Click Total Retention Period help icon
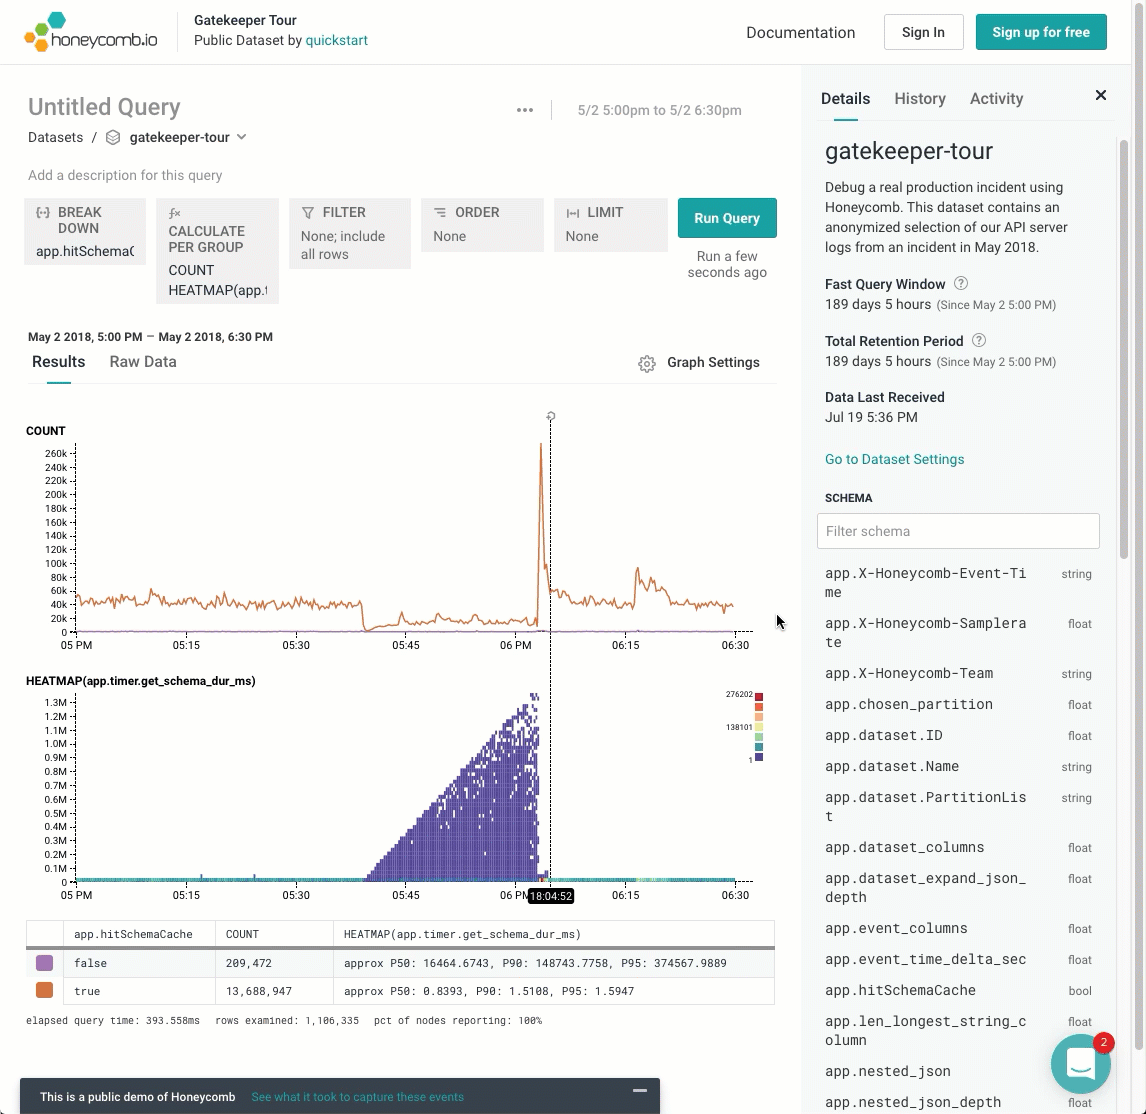This screenshot has width=1146, height=1114. 979,341
